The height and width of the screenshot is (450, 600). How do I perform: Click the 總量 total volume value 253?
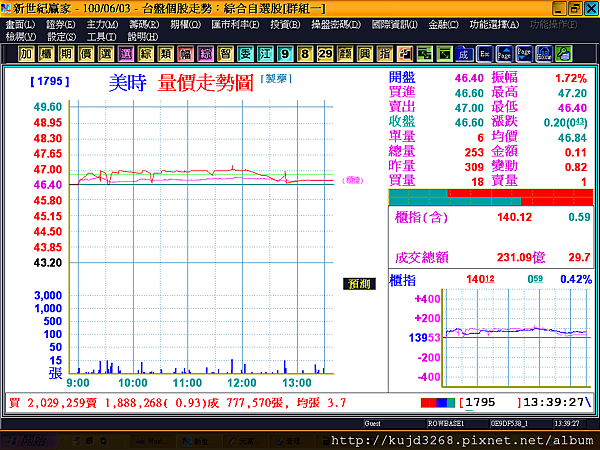point(474,152)
